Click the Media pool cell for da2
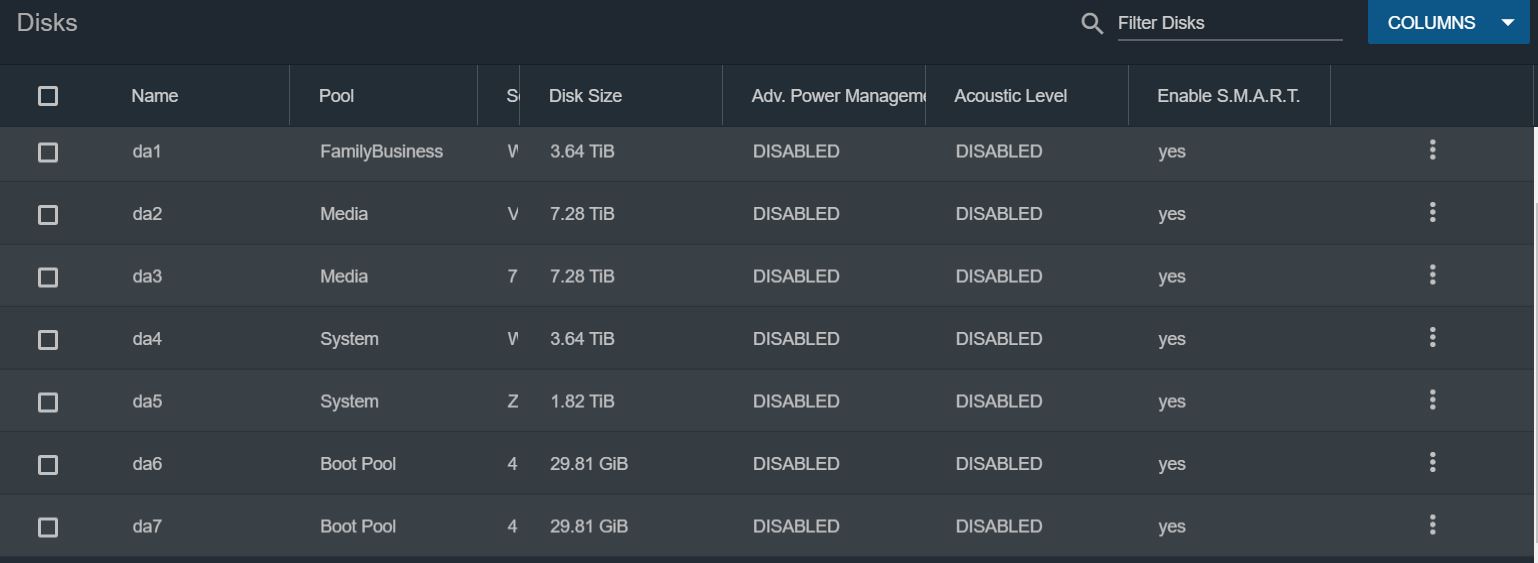This screenshot has height=563, width=1538. coord(344,214)
